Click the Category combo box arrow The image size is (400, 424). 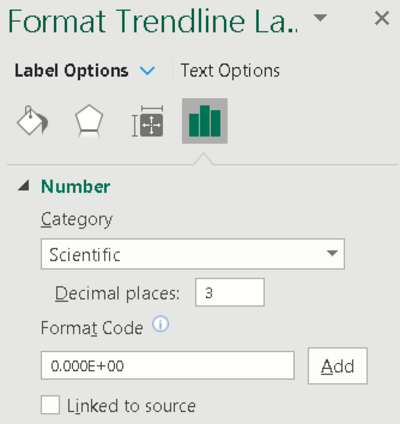pyautogui.click(x=332, y=254)
